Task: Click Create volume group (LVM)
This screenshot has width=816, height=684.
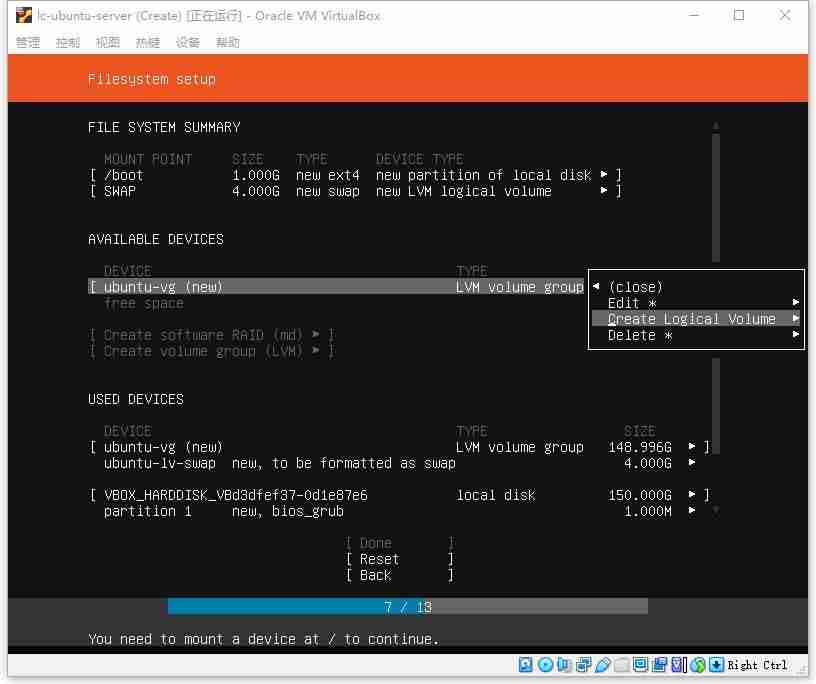Action: coord(212,351)
